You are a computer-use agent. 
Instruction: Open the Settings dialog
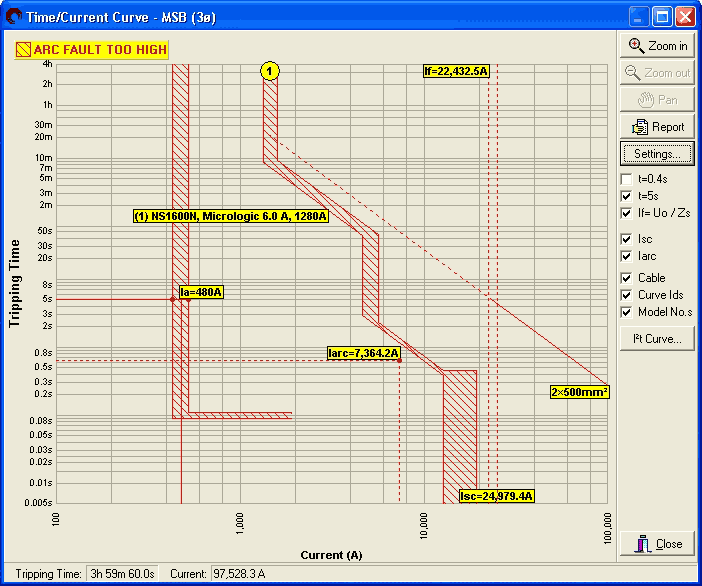click(x=657, y=154)
